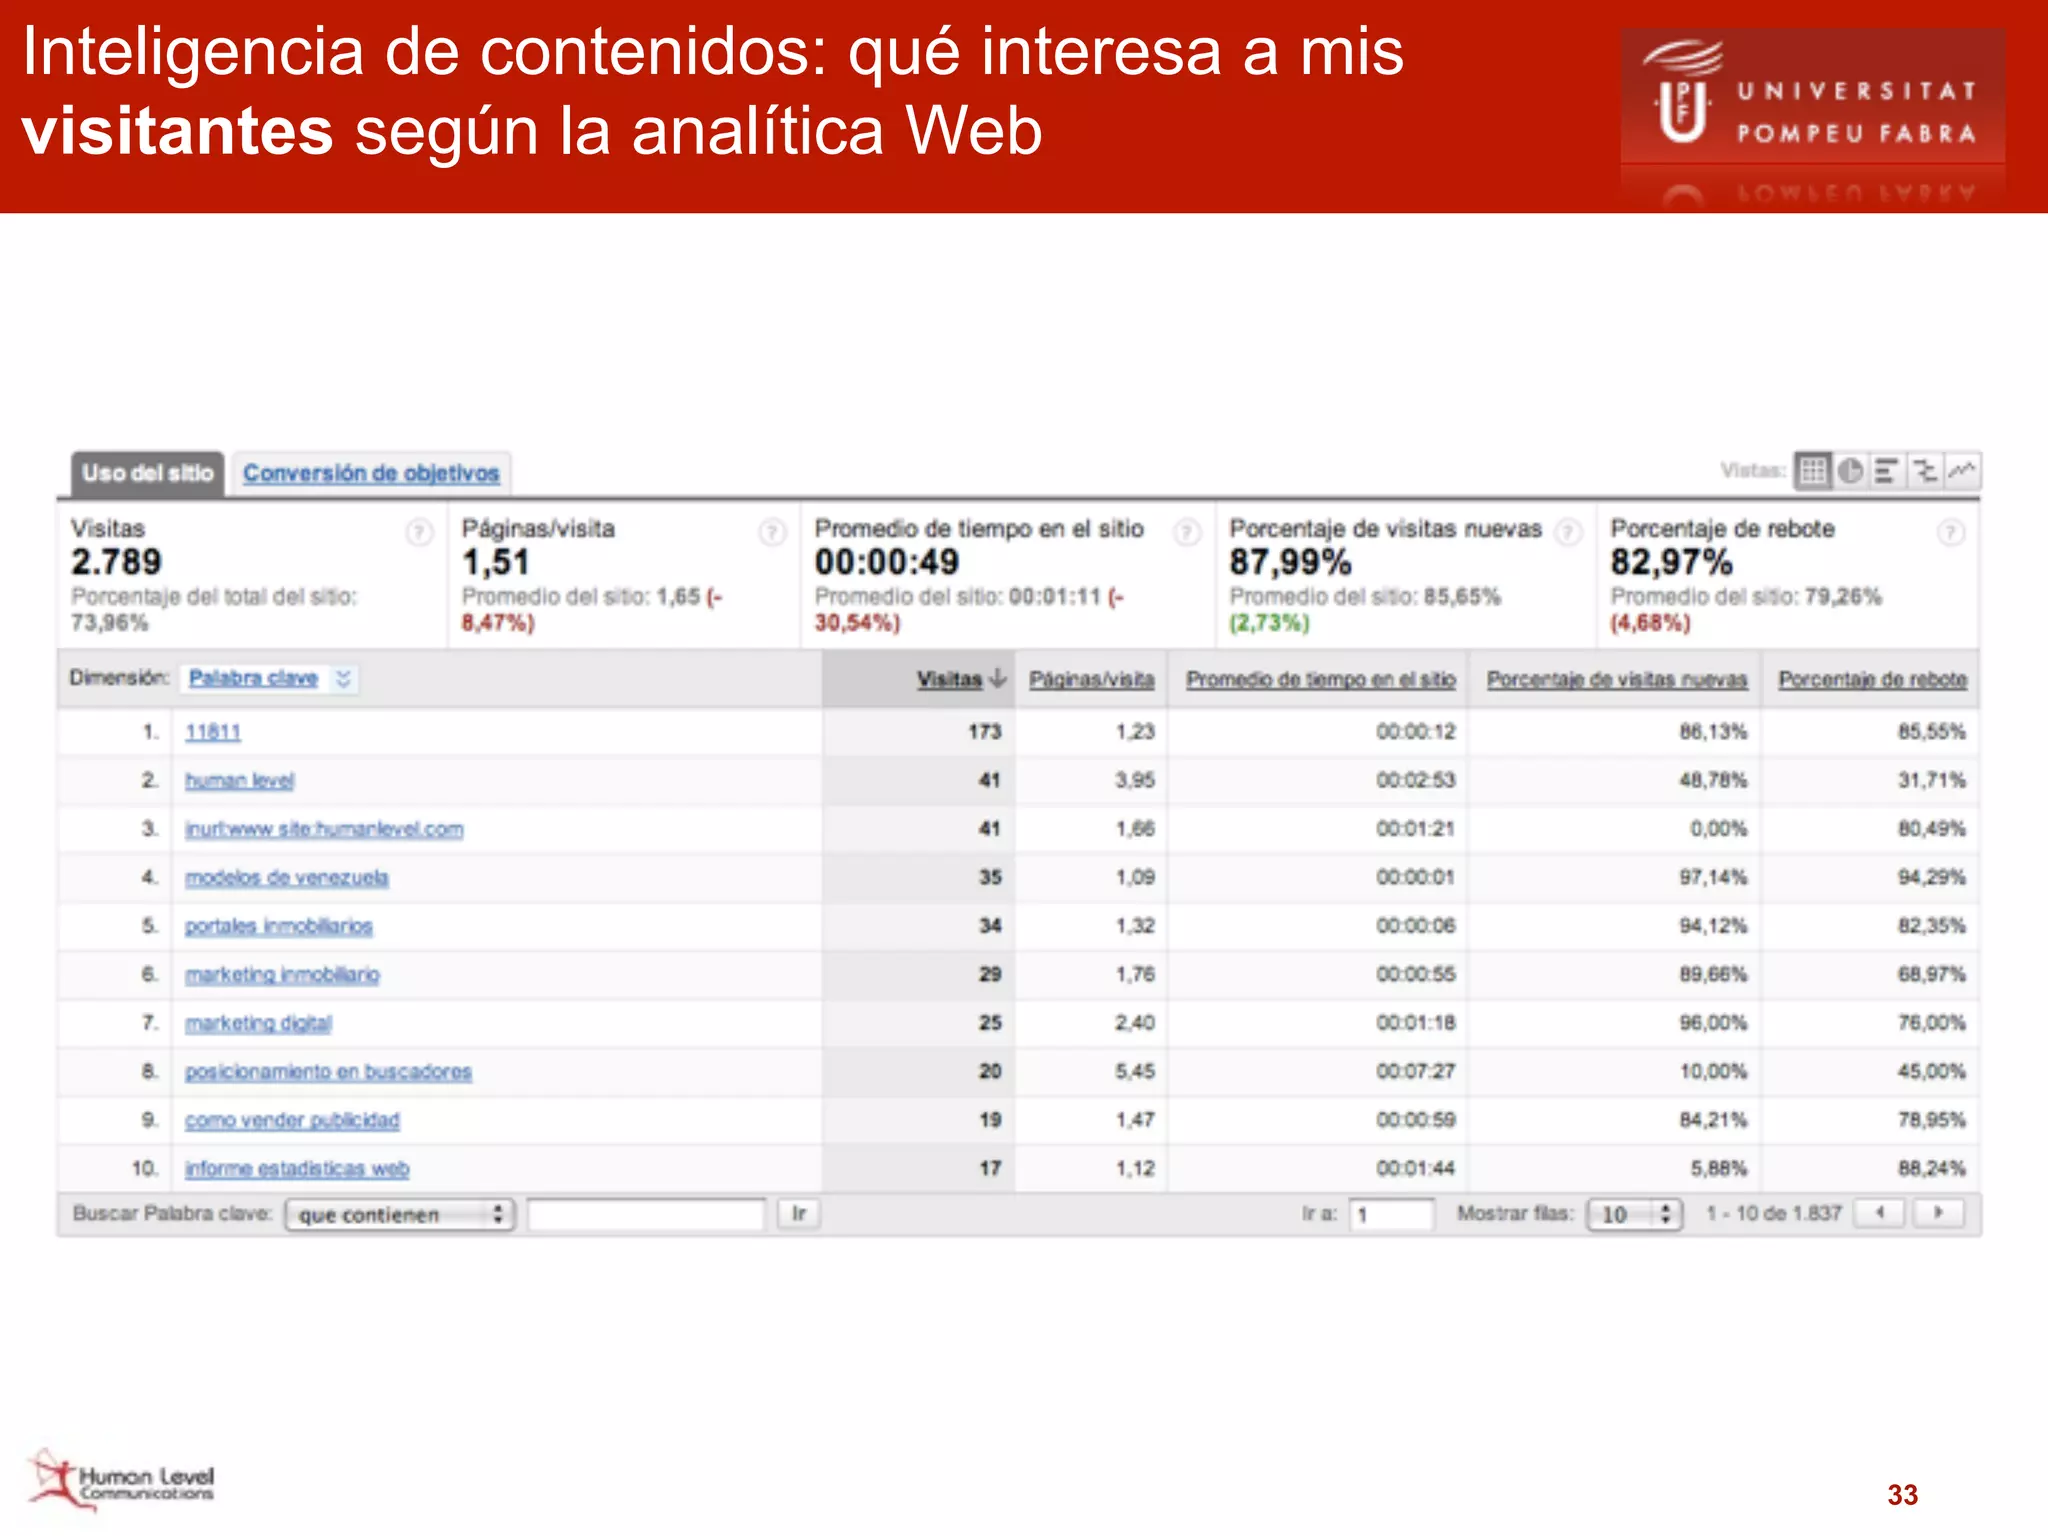
Task: Open keyword marketing inmobiliario
Action: (x=282, y=974)
